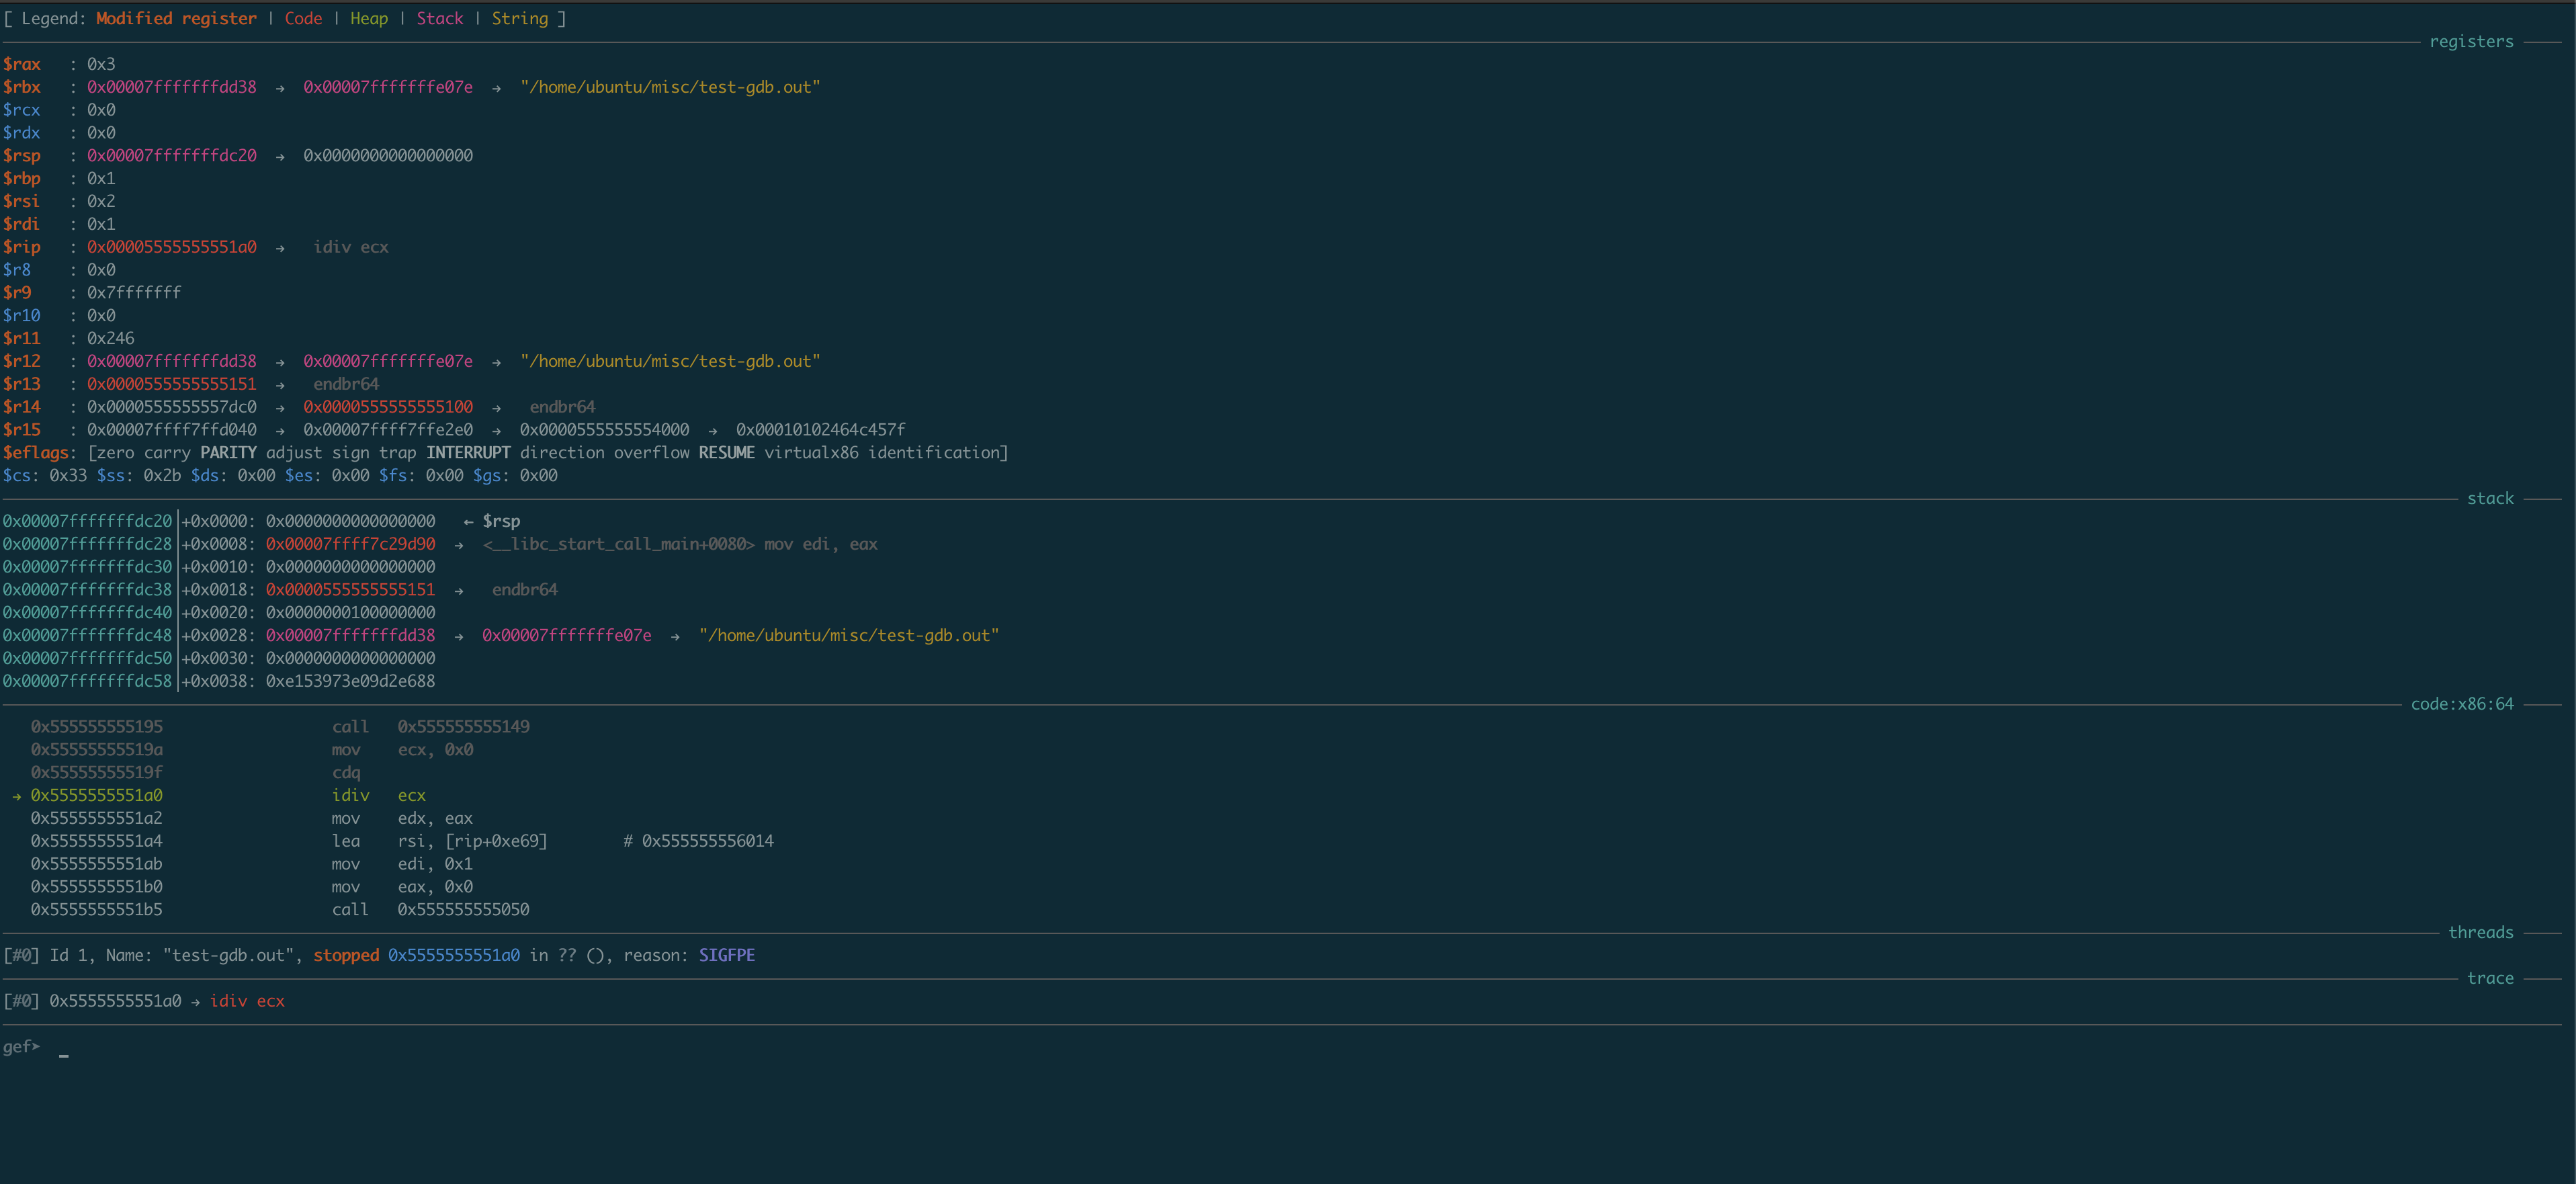Click the string path on the $rbx line

(670, 87)
